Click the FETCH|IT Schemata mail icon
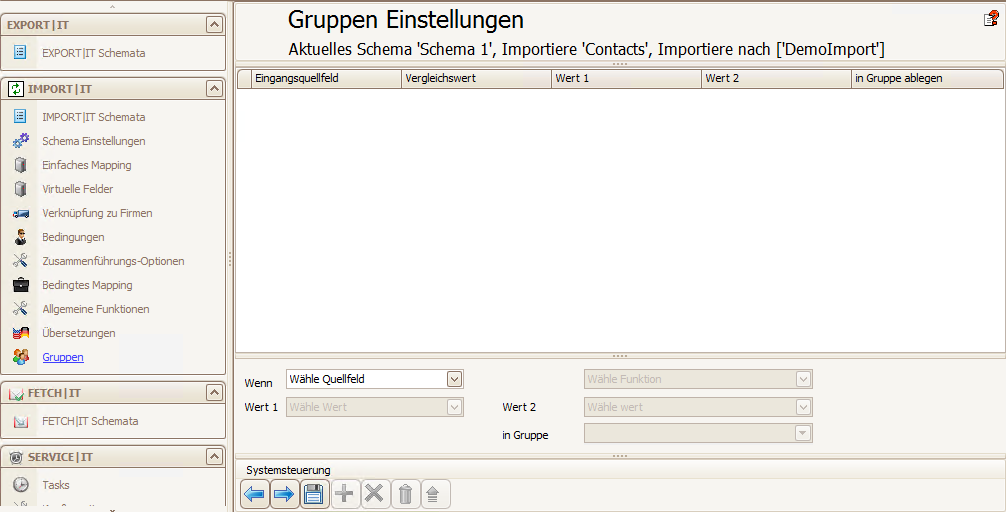The width and height of the screenshot is (1006, 512). click(x=21, y=421)
